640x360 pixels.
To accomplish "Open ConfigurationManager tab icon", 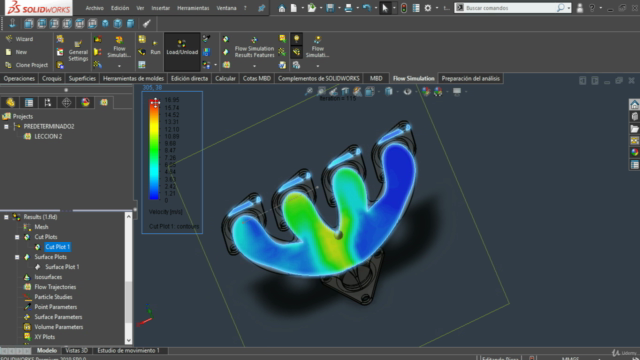I will pos(48,102).
